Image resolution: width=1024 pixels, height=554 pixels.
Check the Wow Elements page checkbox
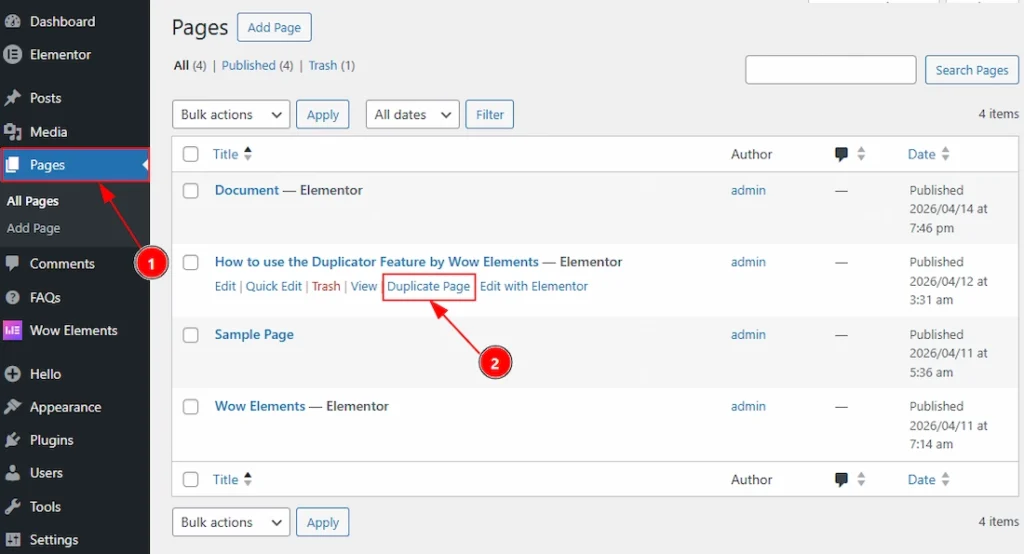tap(191, 407)
